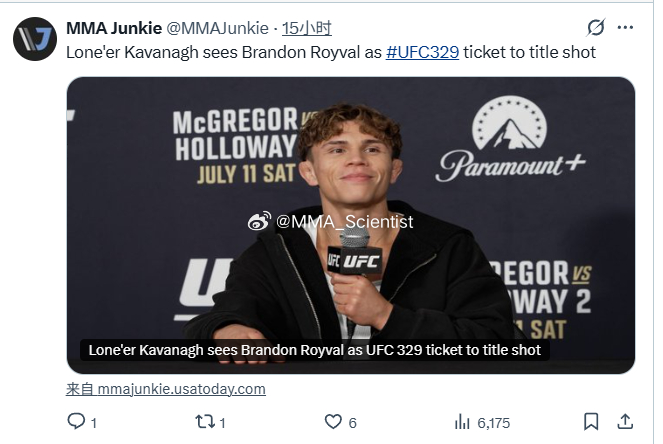Open the three-dot more options menu
The width and height of the screenshot is (663, 444).
[625, 27]
